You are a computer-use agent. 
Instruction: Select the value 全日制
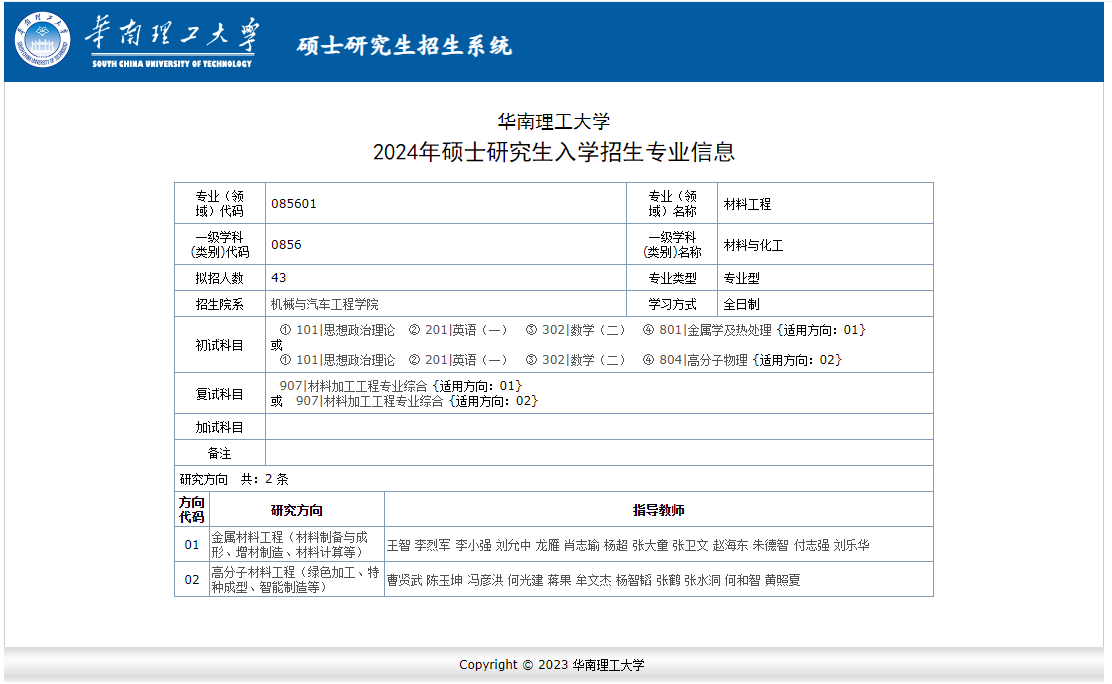[741, 304]
